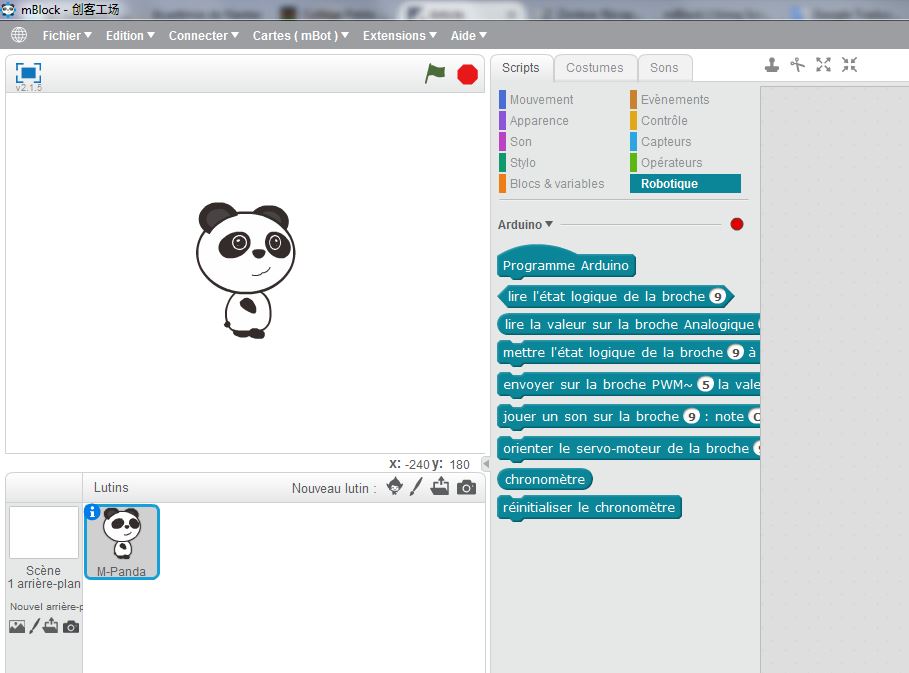Take a new sprite photo with the camera
Screen dimensions: 909x673
pyautogui.click(x=466, y=487)
